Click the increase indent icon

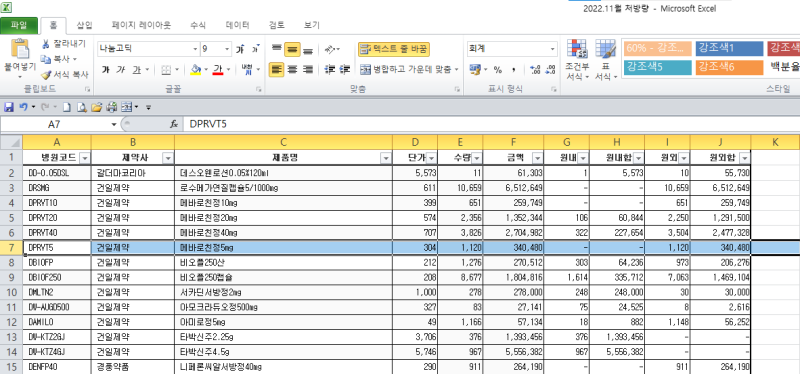pyautogui.click(x=345, y=69)
